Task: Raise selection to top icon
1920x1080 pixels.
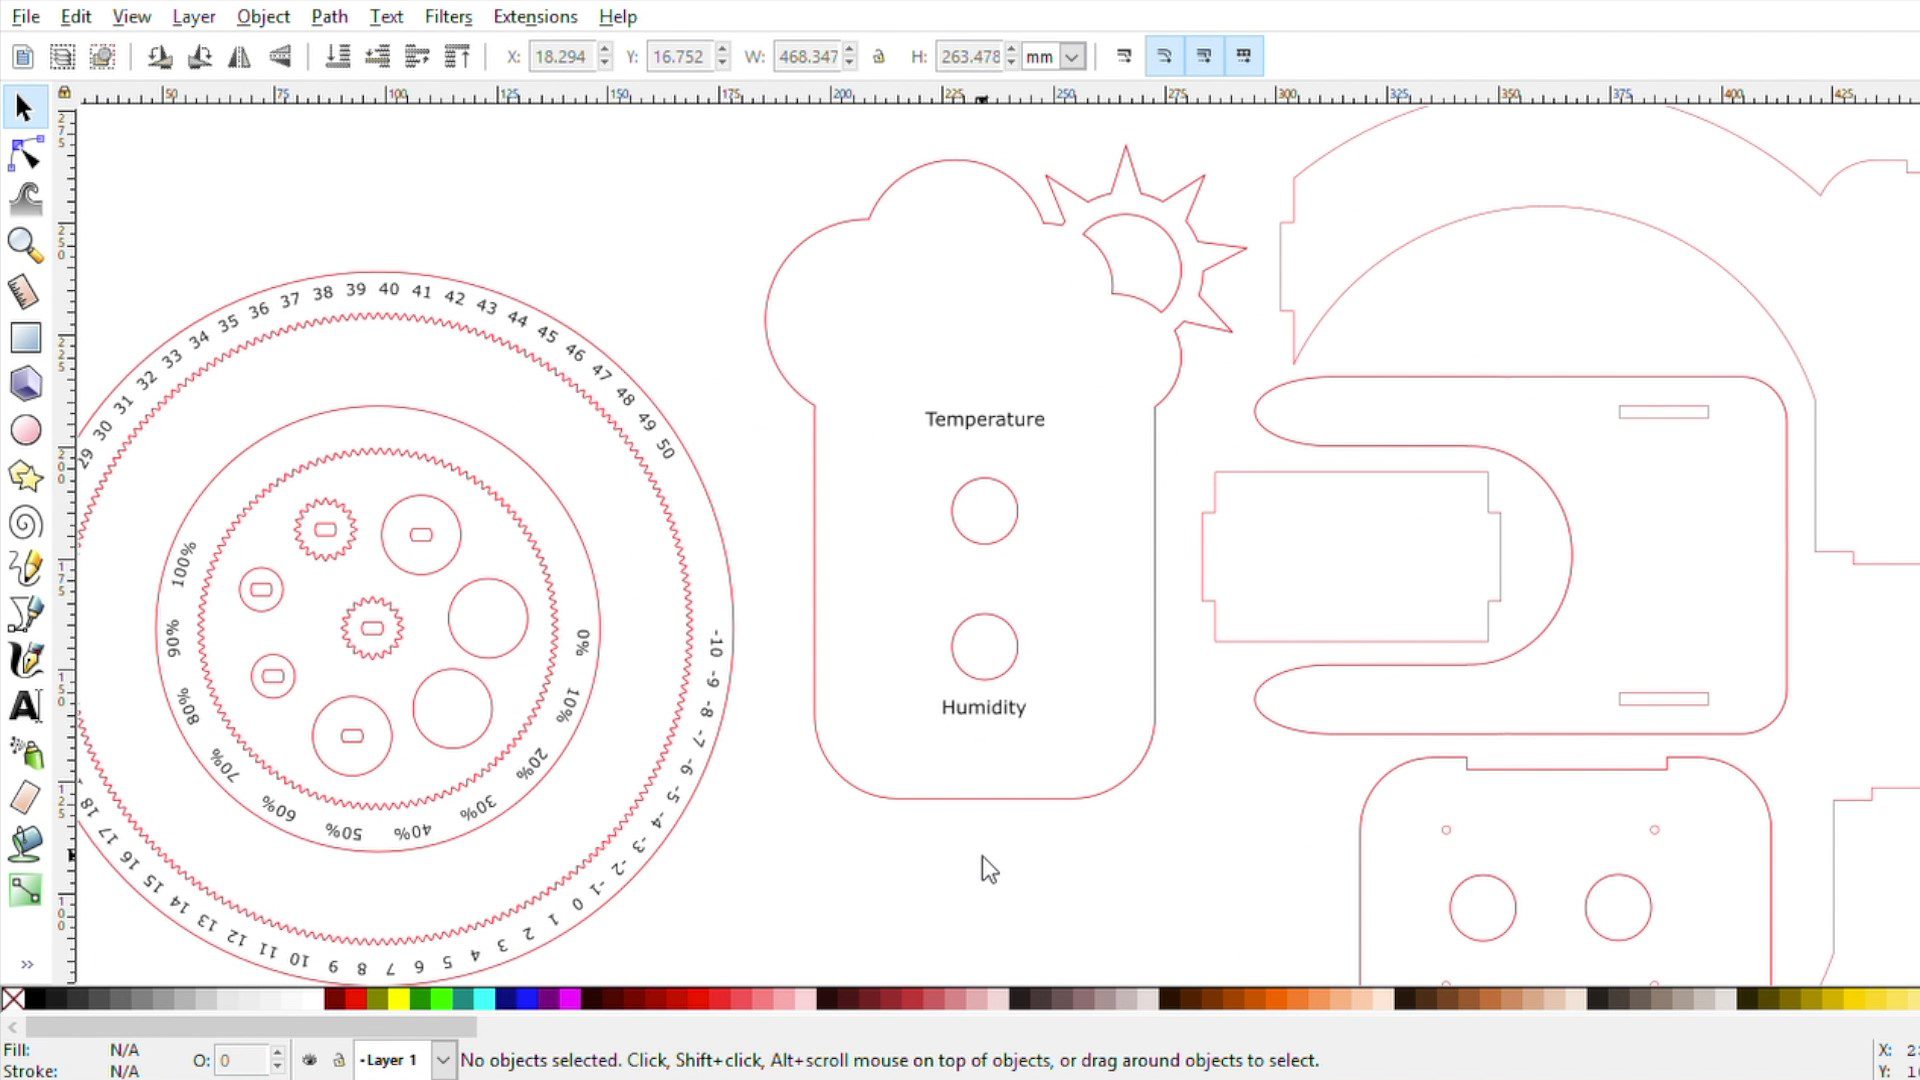Action: point(457,57)
